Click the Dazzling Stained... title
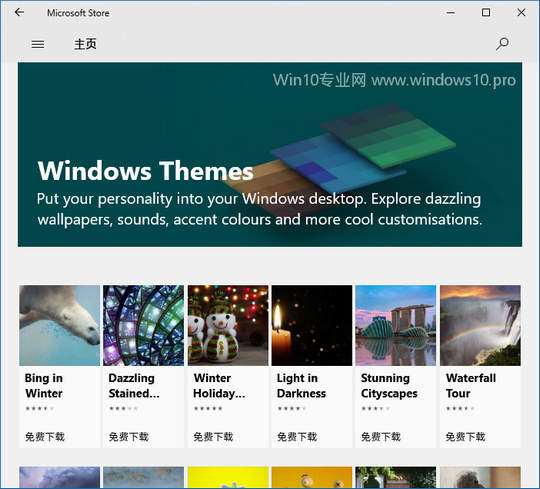Image resolution: width=540 pixels, height=489 pixels. pos(134,386)
